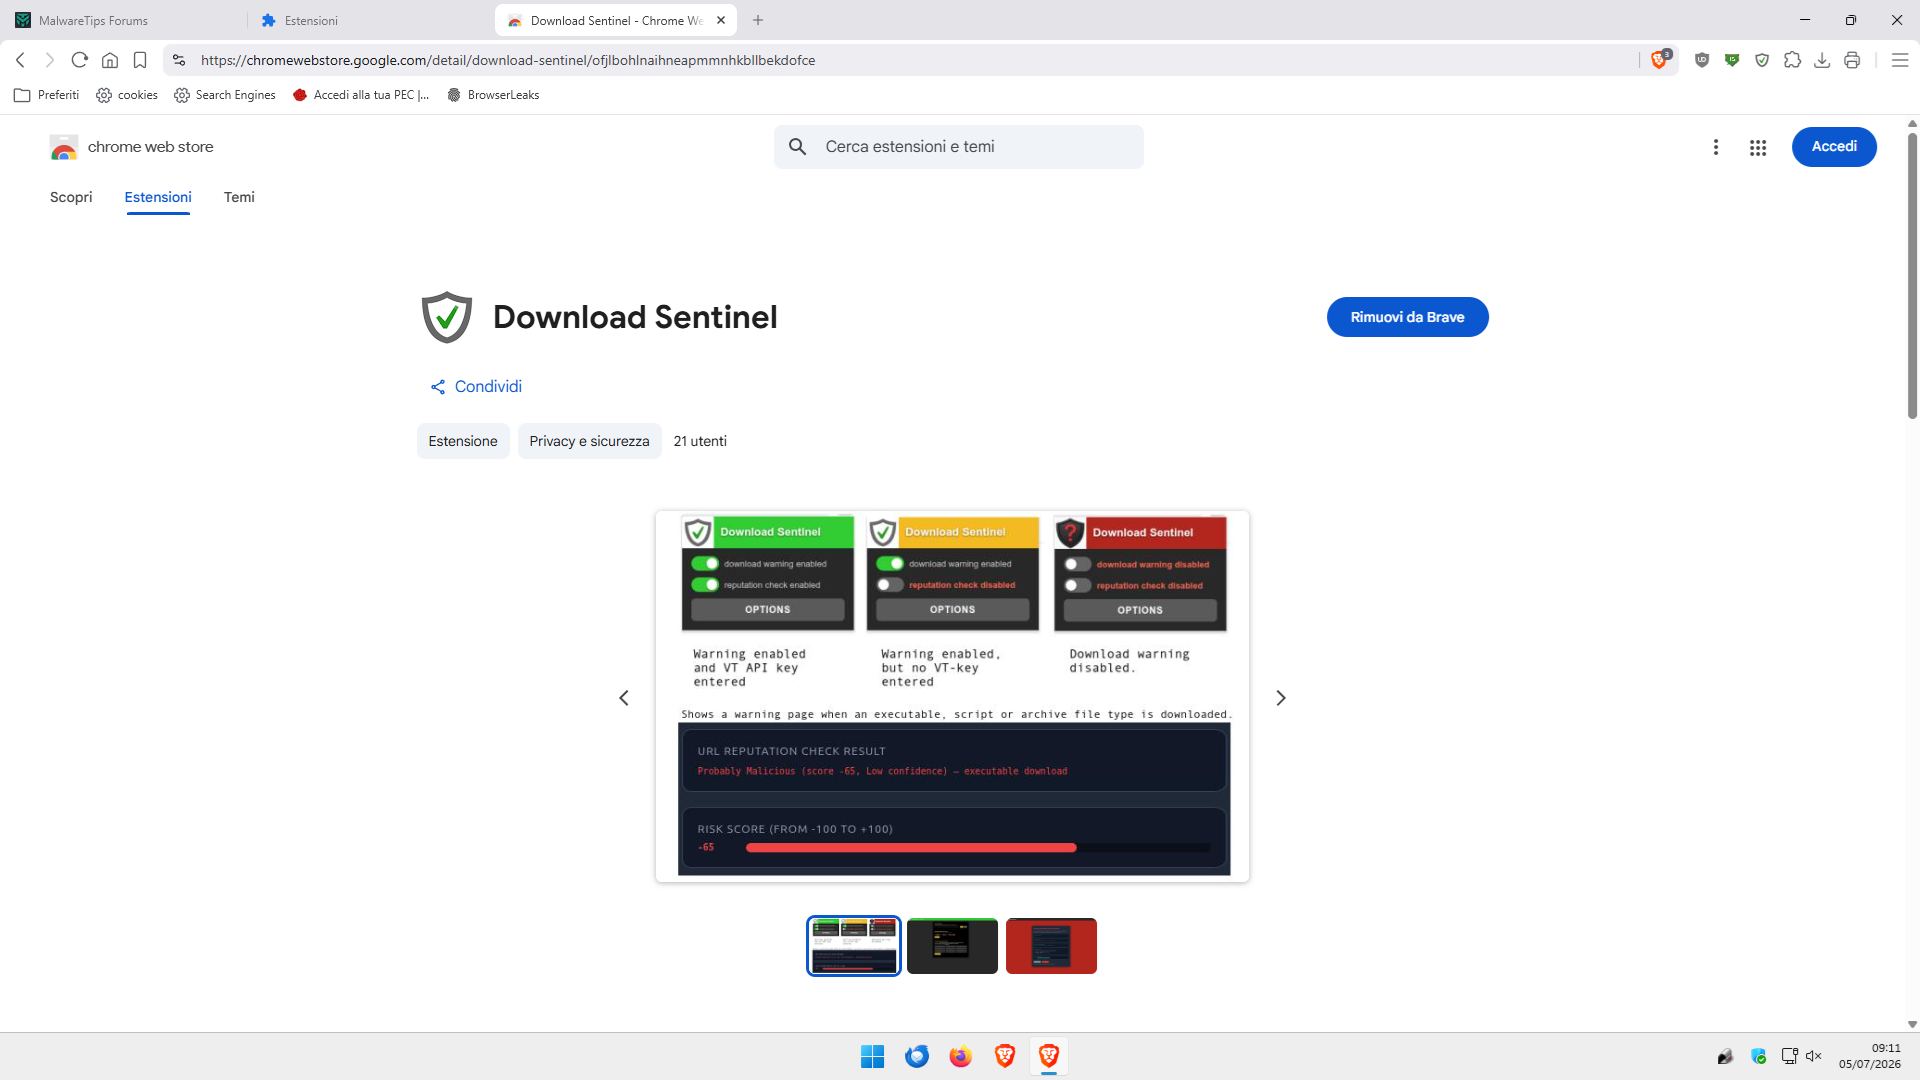Select the dark green-topped second thumbnail
Screen dimensions: 1920x1080
(952, 946)
